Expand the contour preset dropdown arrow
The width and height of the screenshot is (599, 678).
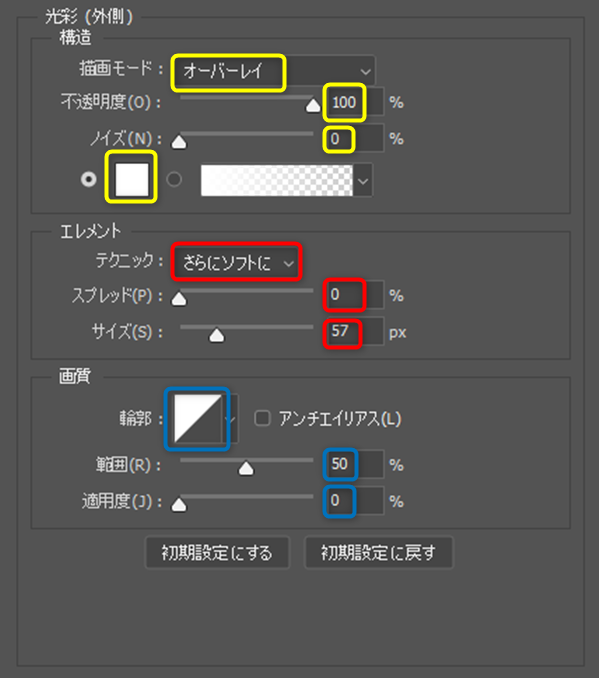[x=231, y=418]
